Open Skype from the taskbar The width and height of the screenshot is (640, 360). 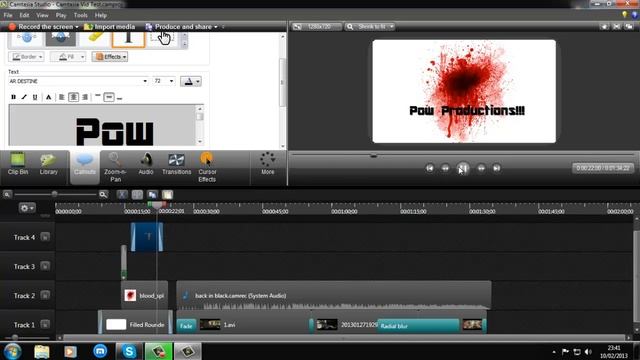pyautogui.click(x=129, y=351)
